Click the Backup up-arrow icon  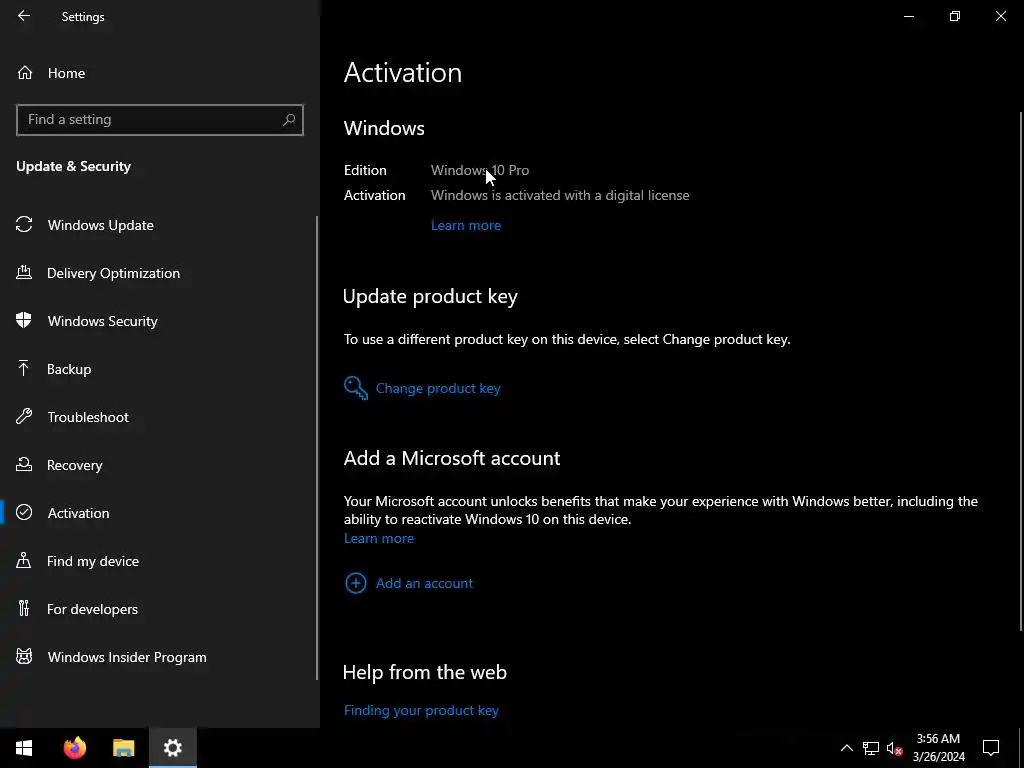tap(24, 368)
